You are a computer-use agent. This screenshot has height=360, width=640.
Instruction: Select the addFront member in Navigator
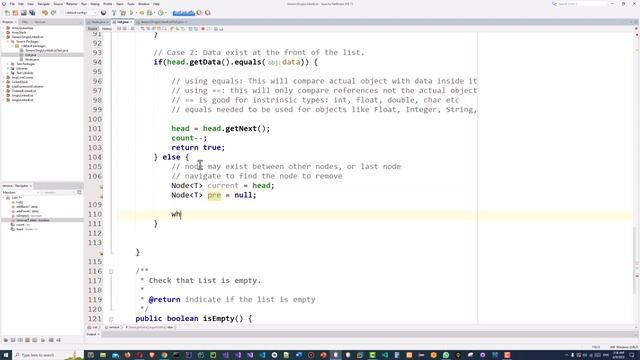pos(27,211)
